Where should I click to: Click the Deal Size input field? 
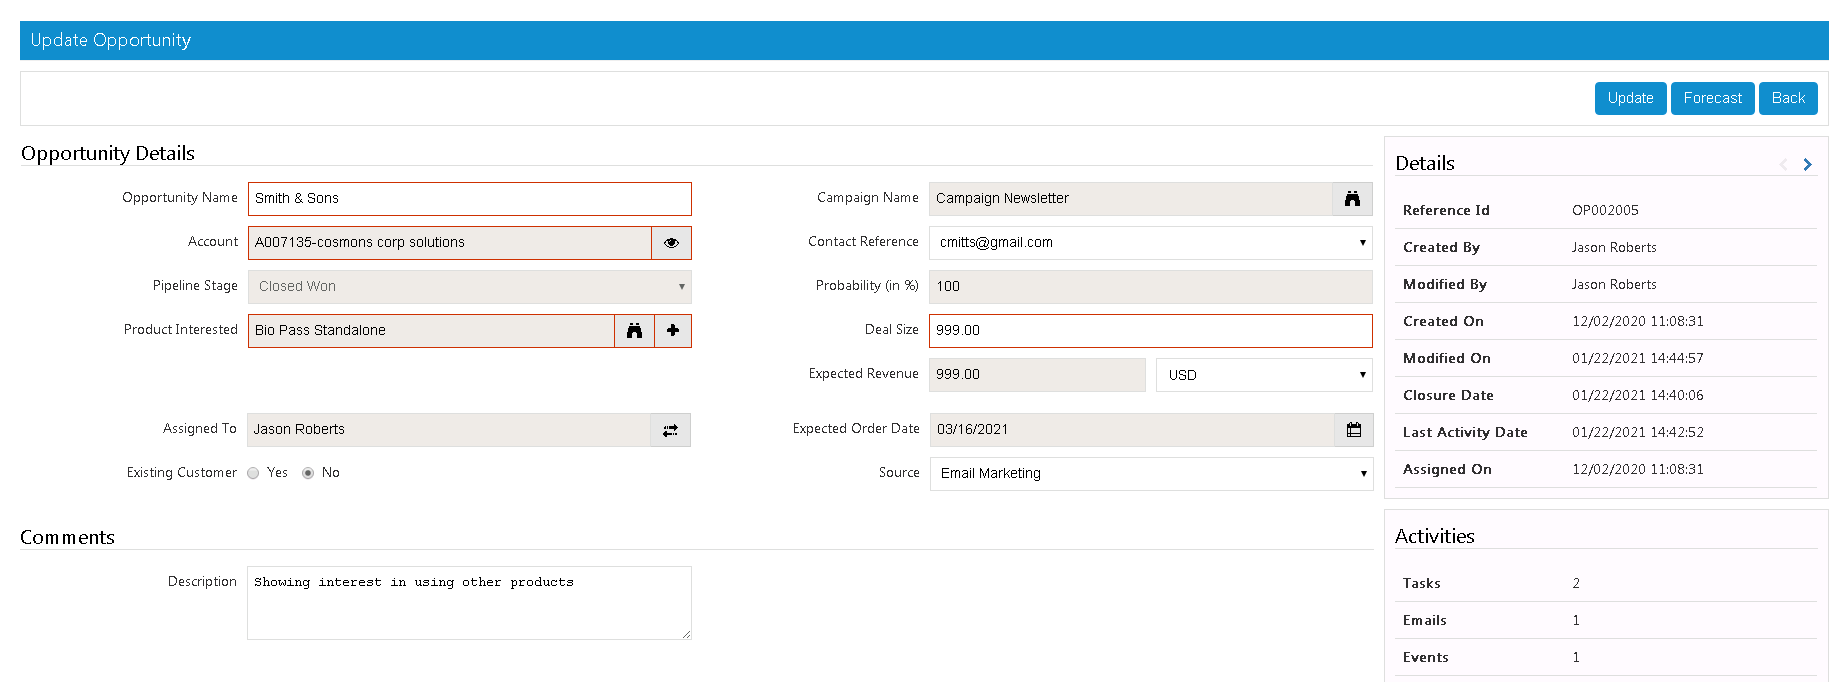coord(1150,331)
